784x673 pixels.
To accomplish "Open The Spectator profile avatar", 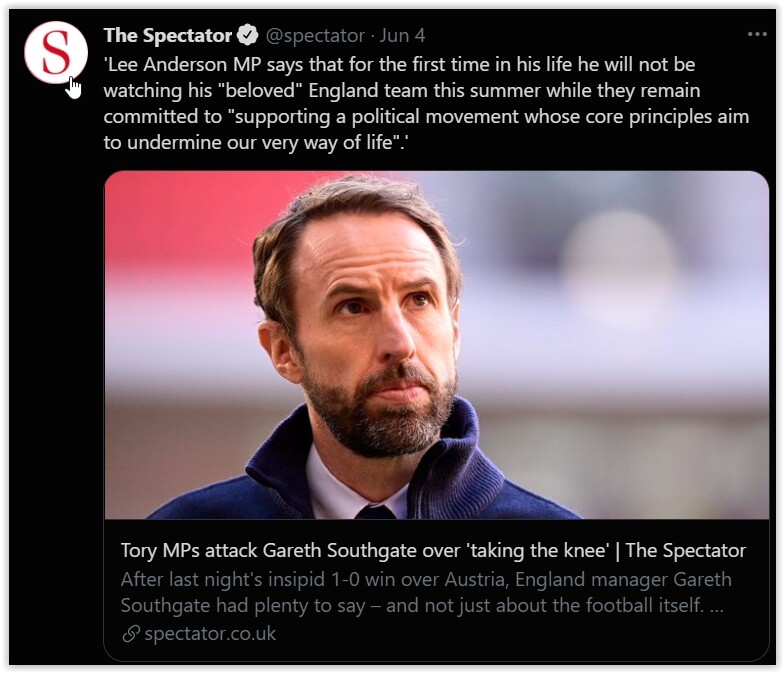I will point(55,53).
